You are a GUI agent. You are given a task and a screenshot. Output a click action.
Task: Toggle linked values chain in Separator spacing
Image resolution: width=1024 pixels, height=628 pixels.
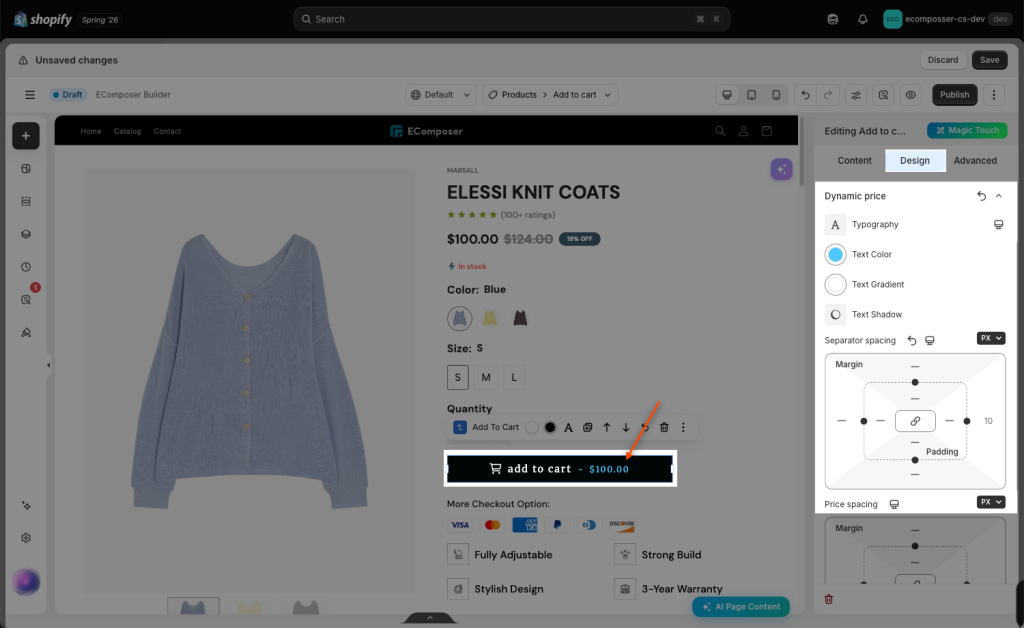(915, 421)
